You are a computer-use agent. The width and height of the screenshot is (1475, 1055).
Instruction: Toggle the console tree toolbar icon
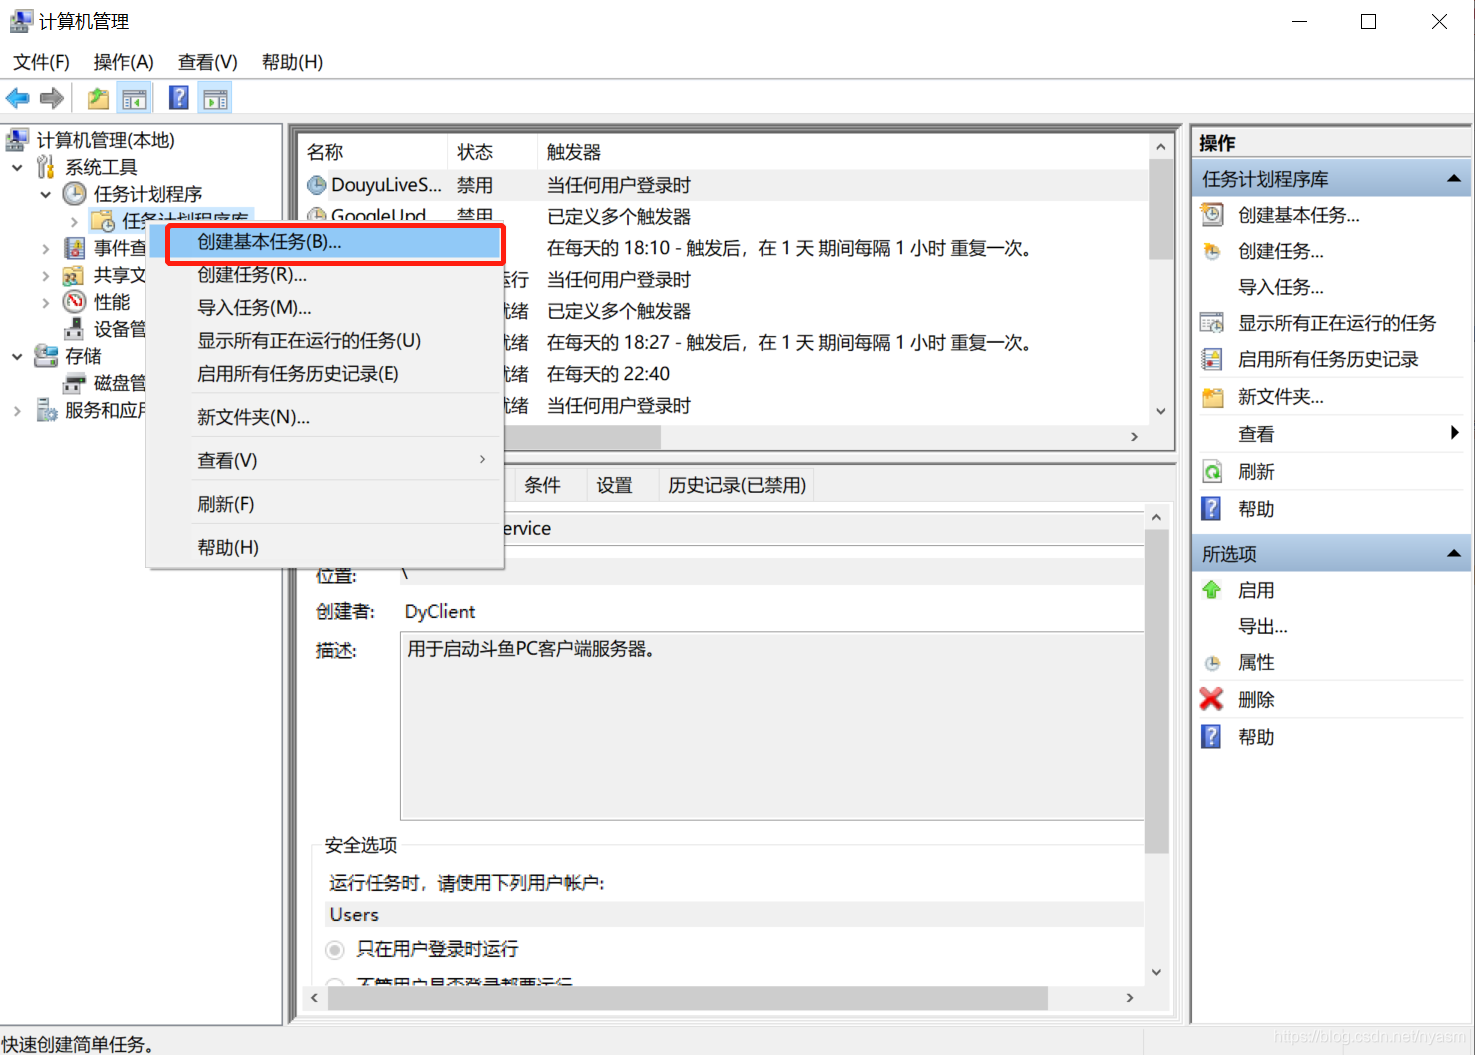point(134,98)
